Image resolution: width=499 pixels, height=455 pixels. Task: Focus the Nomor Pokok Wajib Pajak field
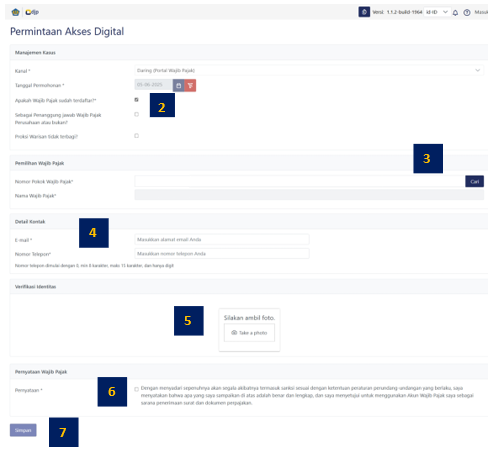click(x=300, y=181)
